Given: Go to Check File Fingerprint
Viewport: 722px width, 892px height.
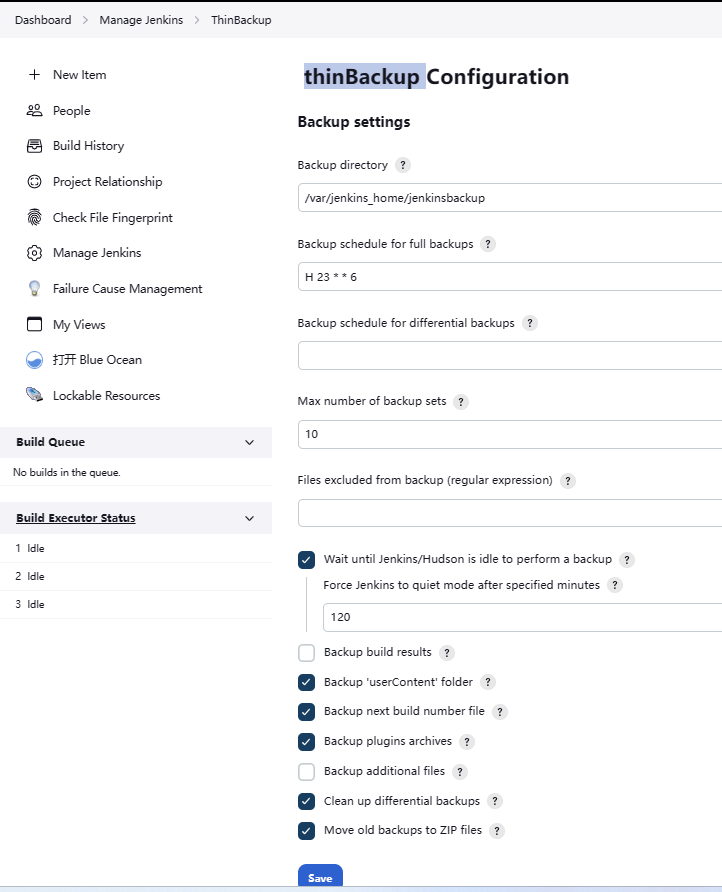Looking at the screenshot, I should coord(113,217).
